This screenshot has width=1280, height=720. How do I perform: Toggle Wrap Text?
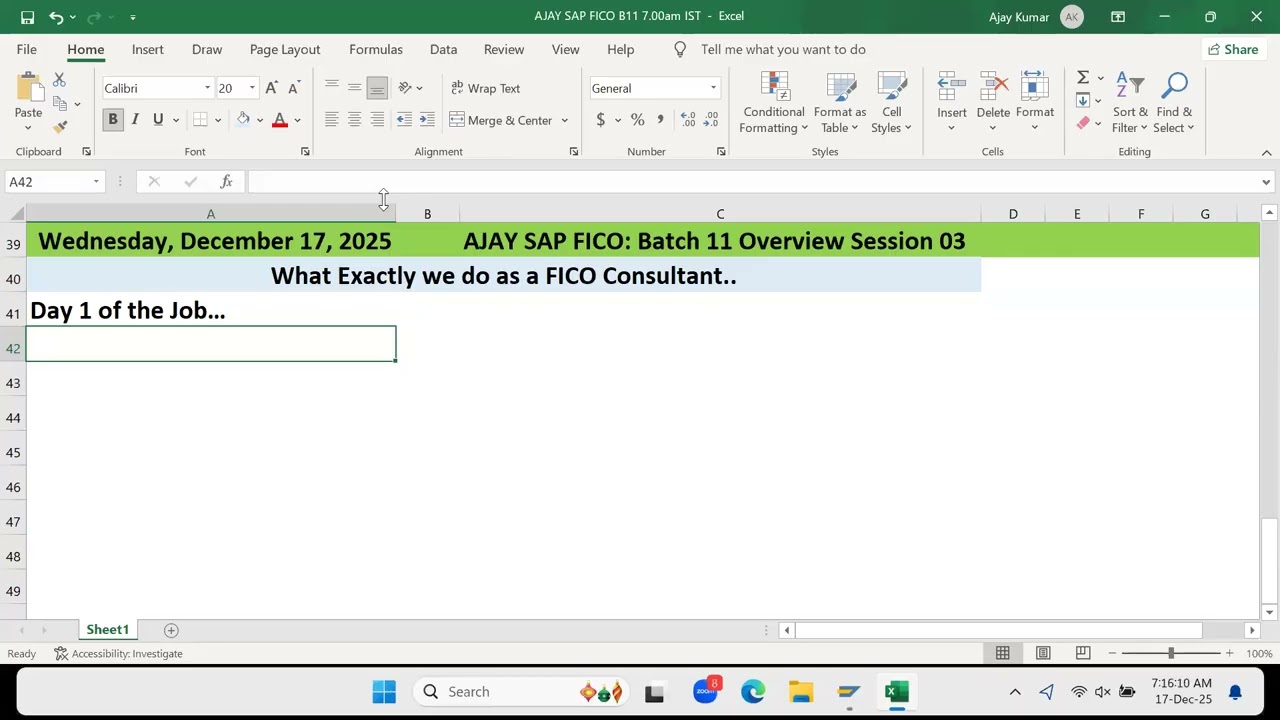click(486, 88)
